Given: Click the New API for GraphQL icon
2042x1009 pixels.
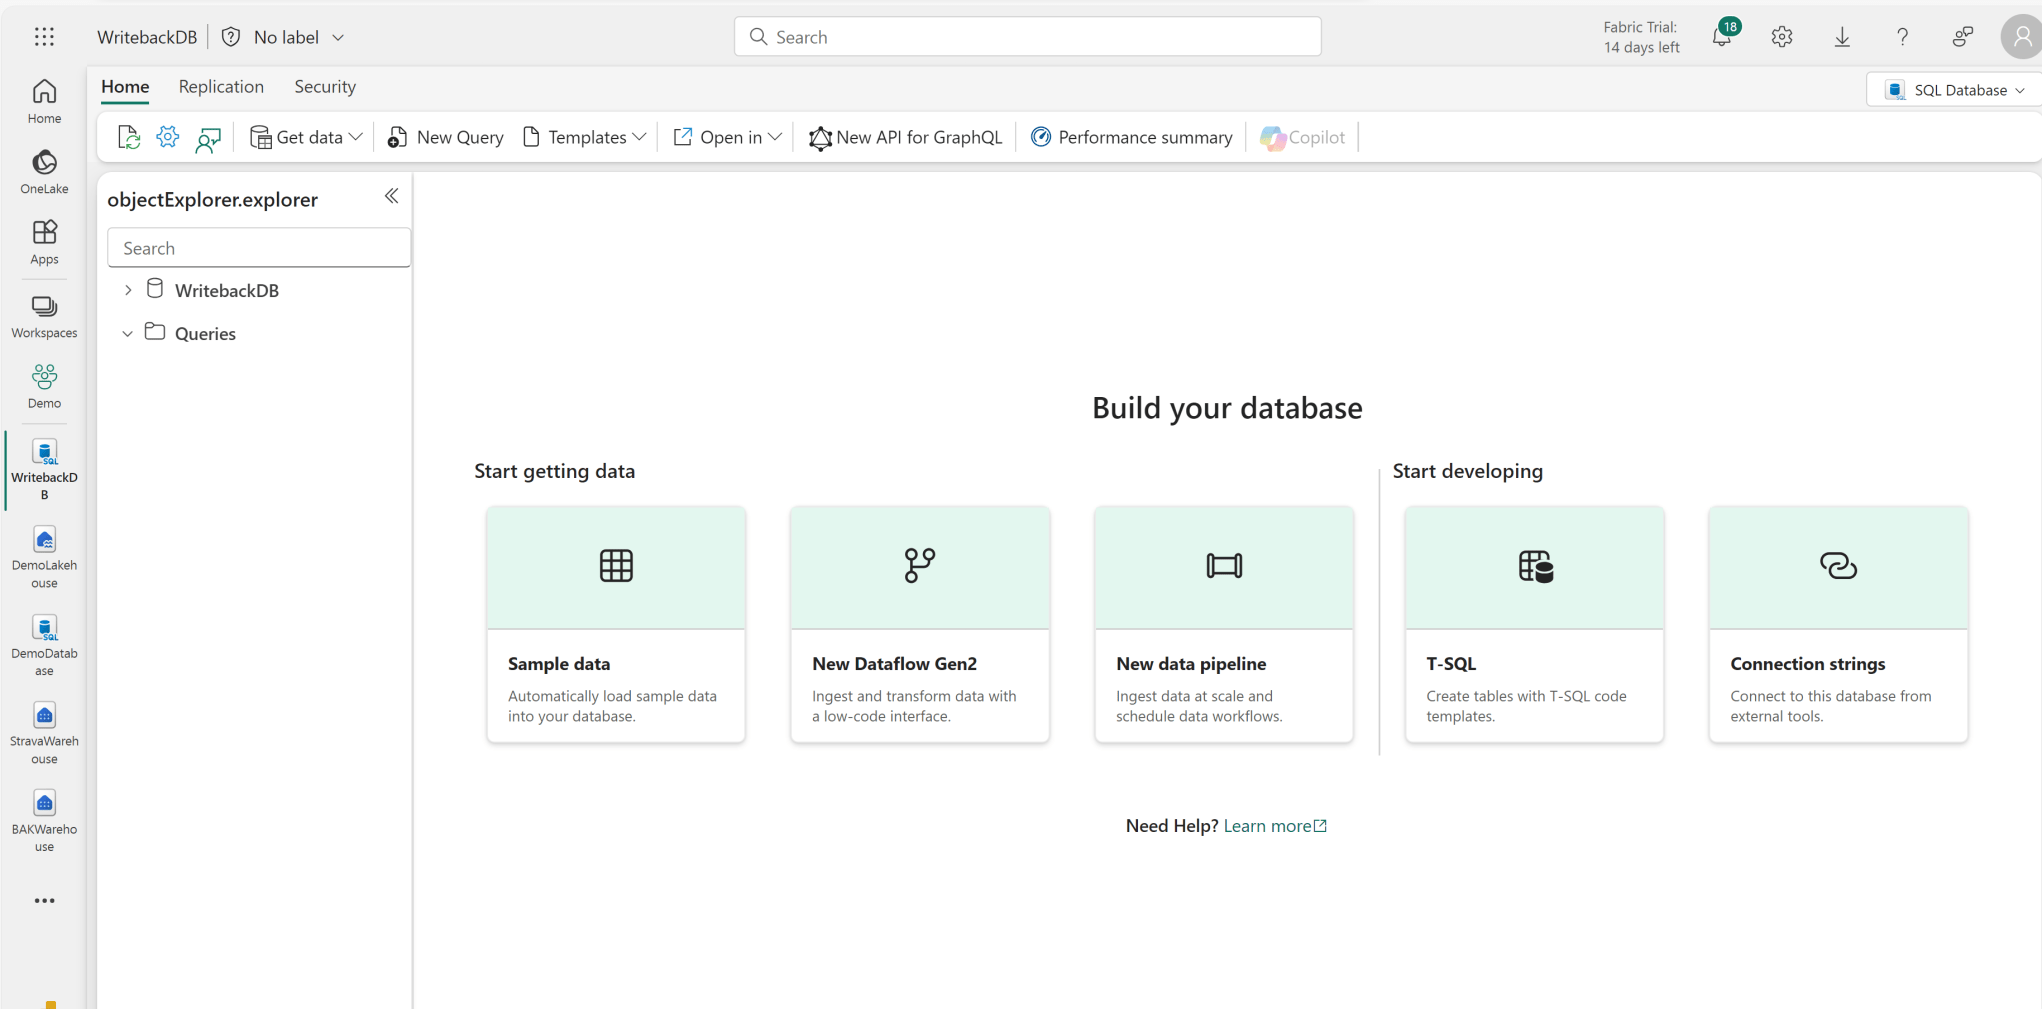Looking at the screenshot, I should click(820, 138).
